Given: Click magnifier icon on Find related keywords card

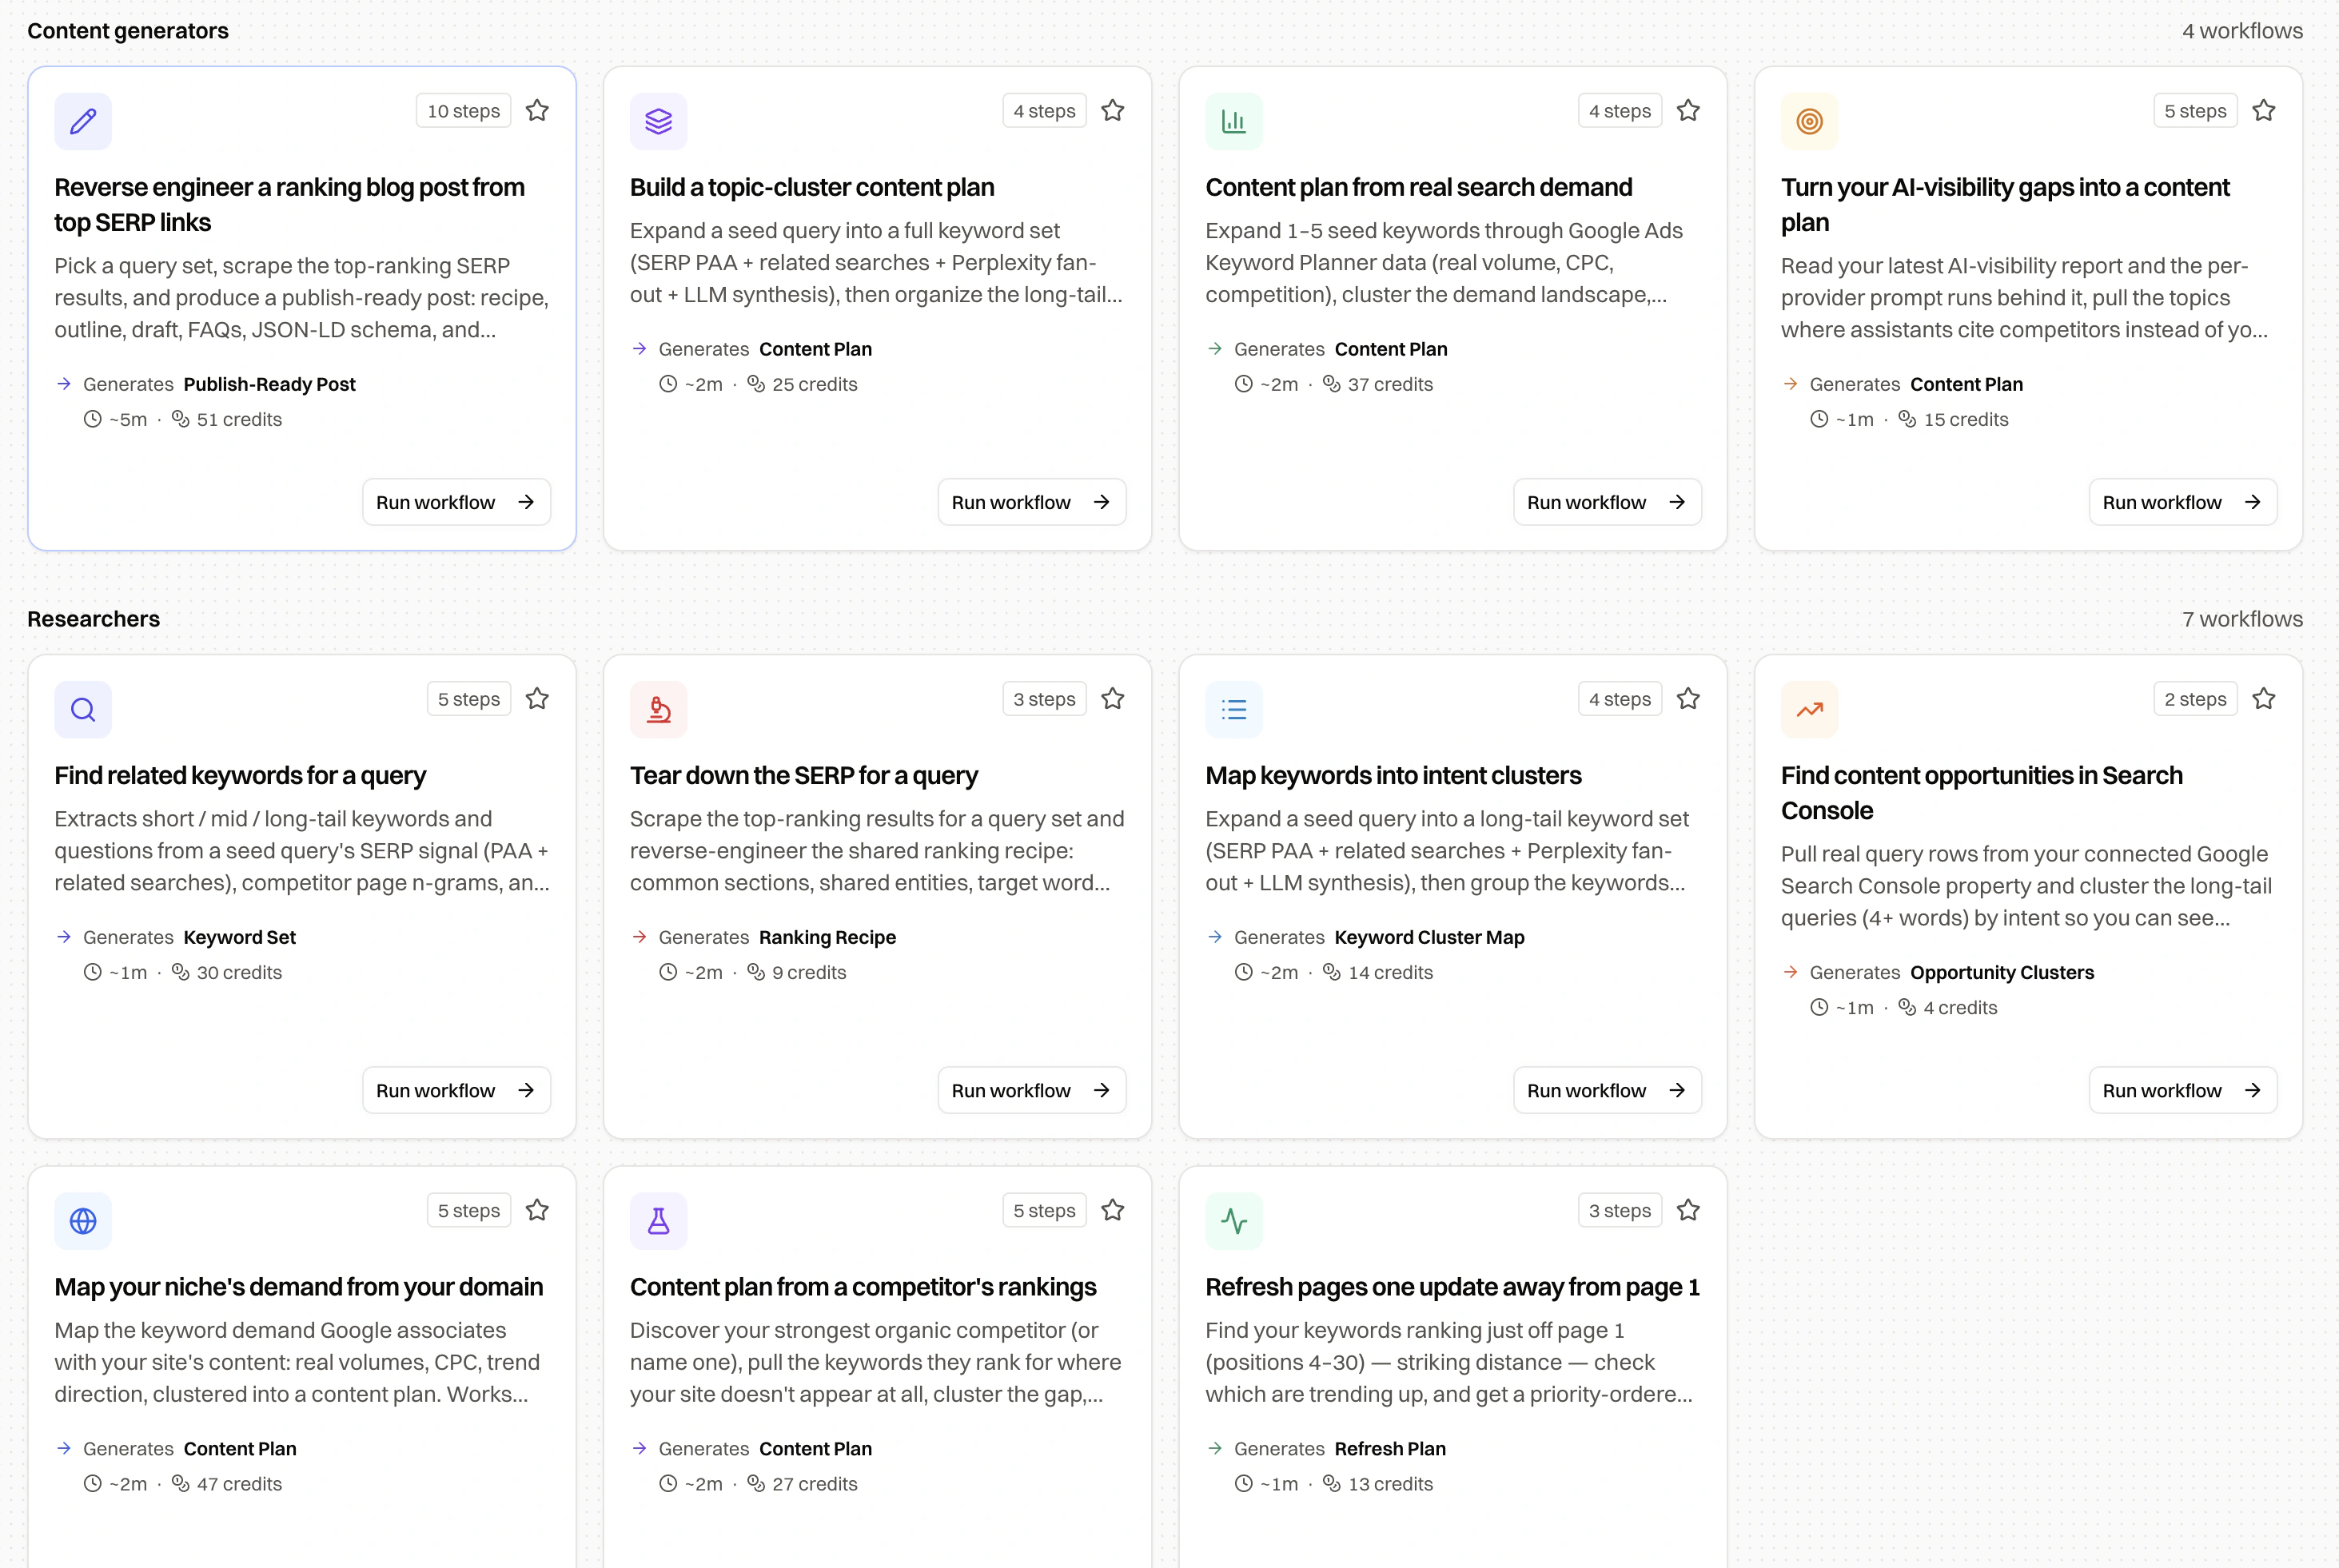Looking at the screenshot, I should (x=83, y=709).
